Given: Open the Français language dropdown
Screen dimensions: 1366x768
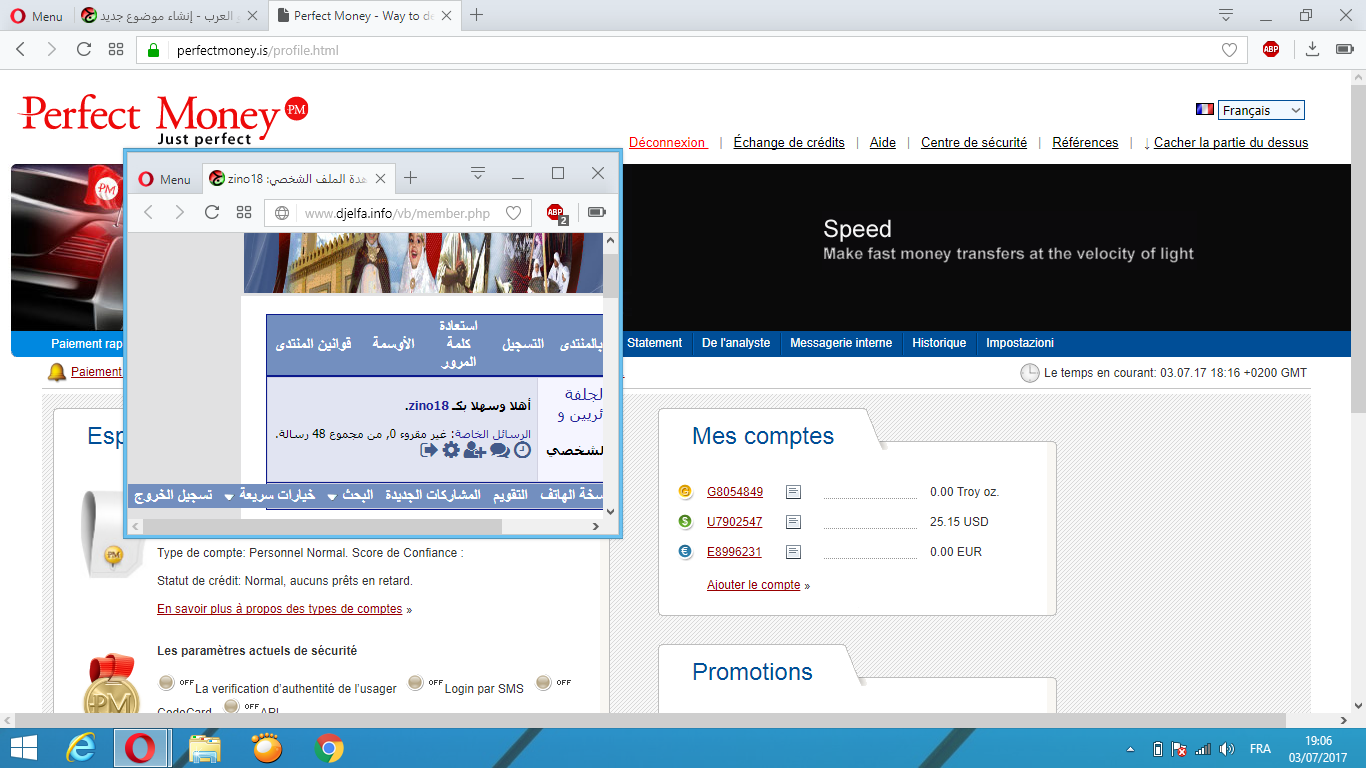Looking at the screenshot, I should point(1261,110).
